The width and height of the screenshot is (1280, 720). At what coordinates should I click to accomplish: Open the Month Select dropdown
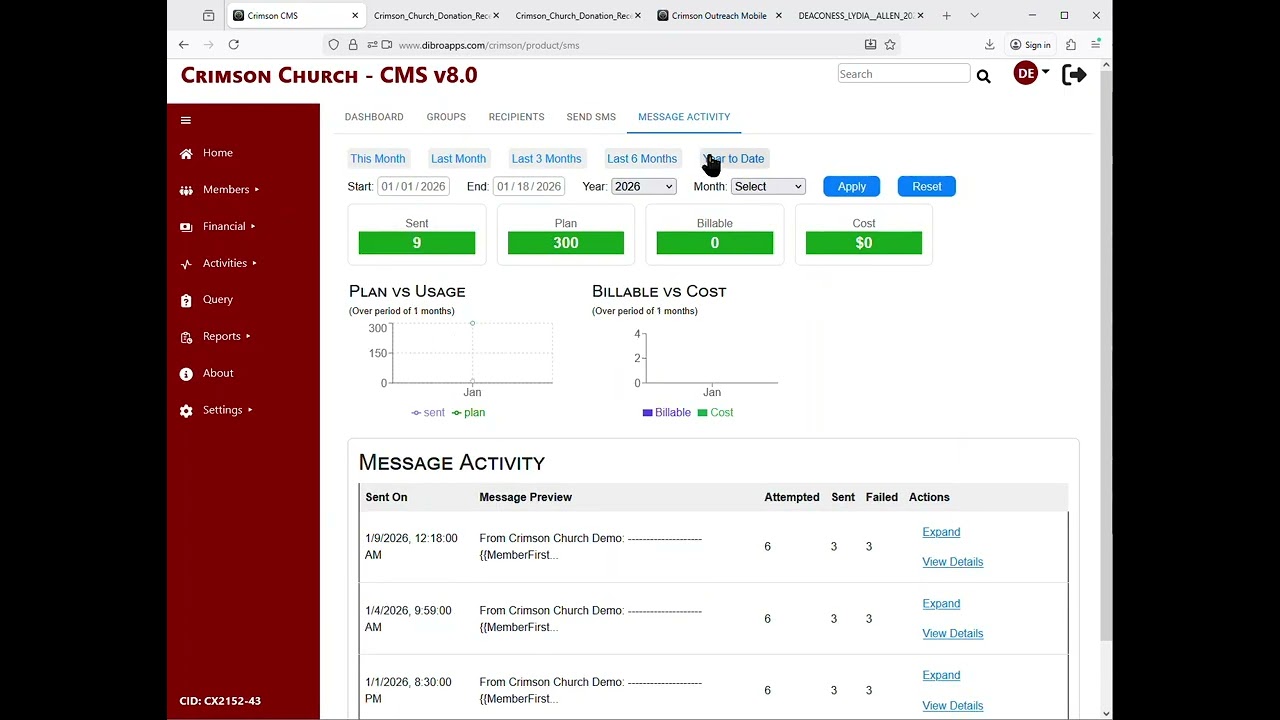click(x=768, y=187)
